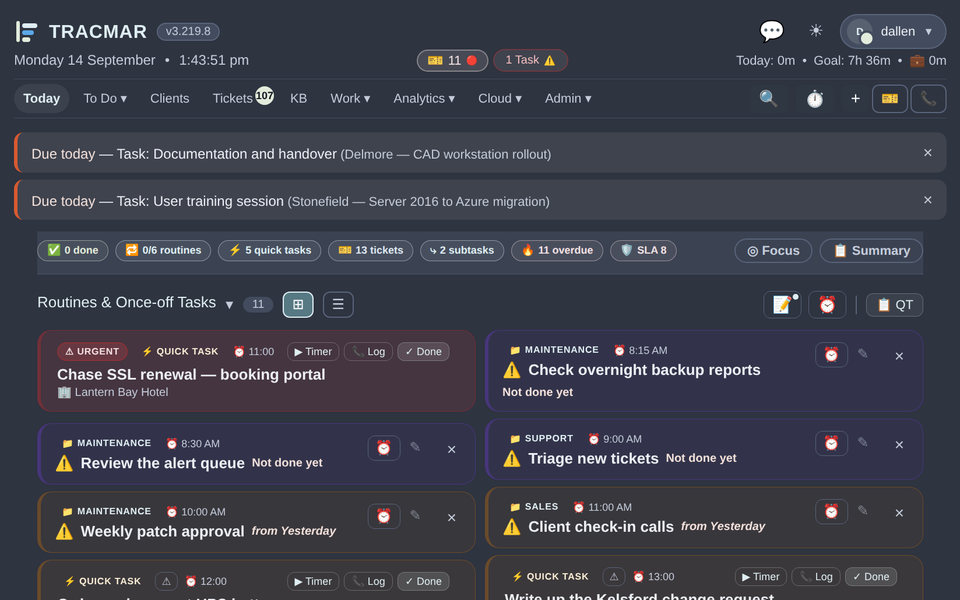Edit Client check-in calls pencil icon
Screen dimensions: 960x600
[x=863, y=511]
